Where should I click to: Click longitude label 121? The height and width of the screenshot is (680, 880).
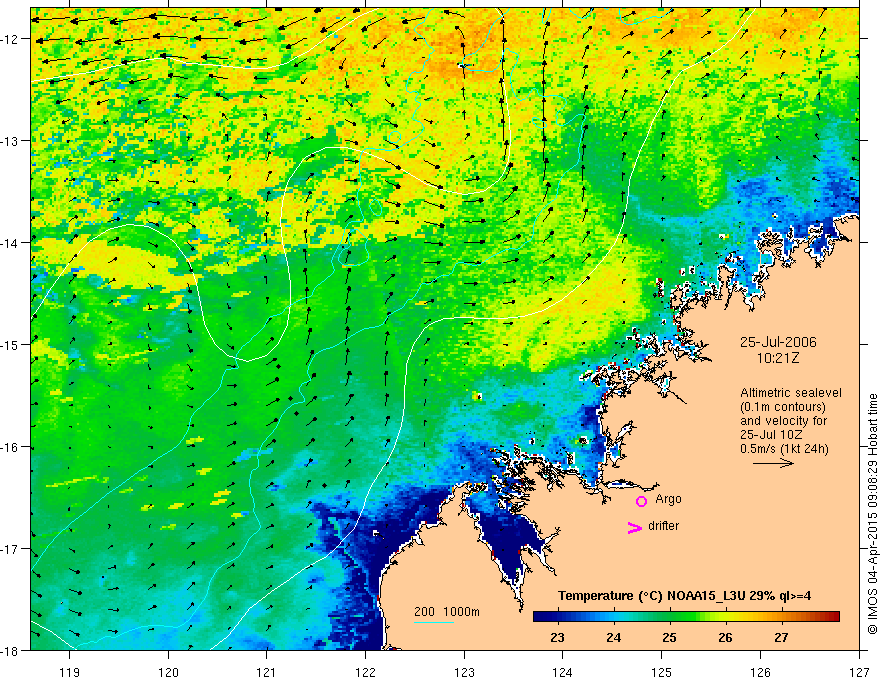[267, 672]
